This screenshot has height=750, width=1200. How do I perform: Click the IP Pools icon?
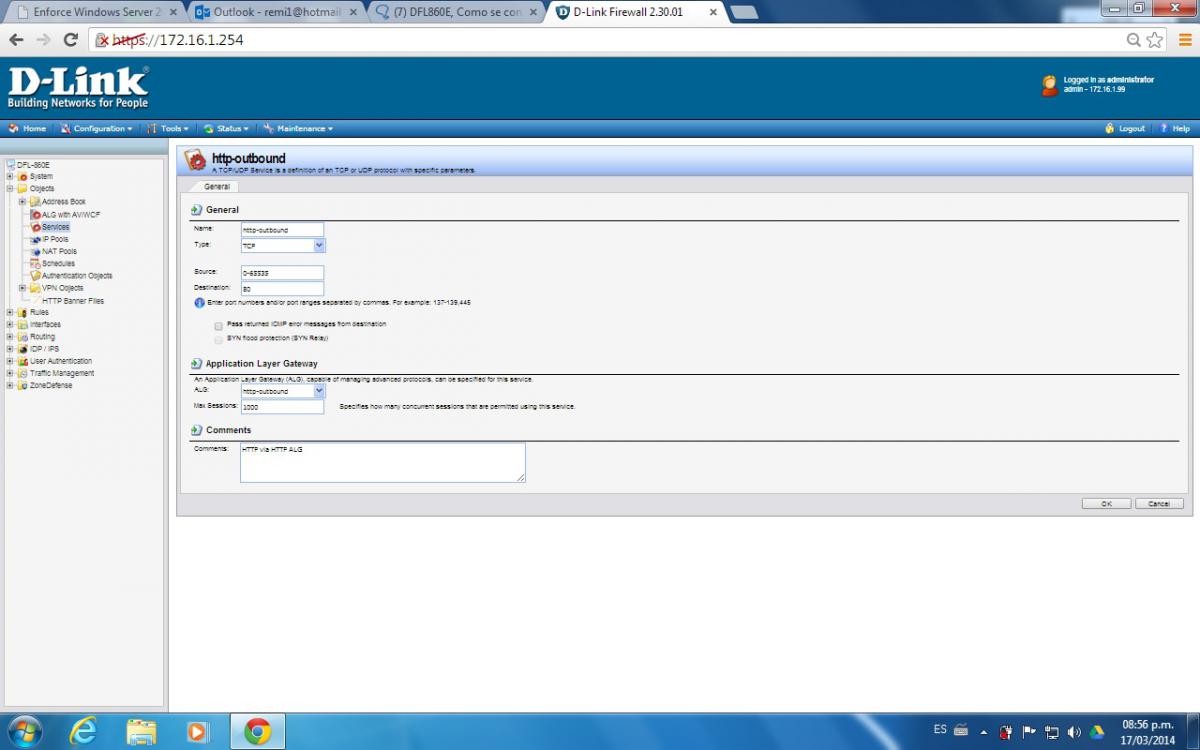[x=35, y=239]
